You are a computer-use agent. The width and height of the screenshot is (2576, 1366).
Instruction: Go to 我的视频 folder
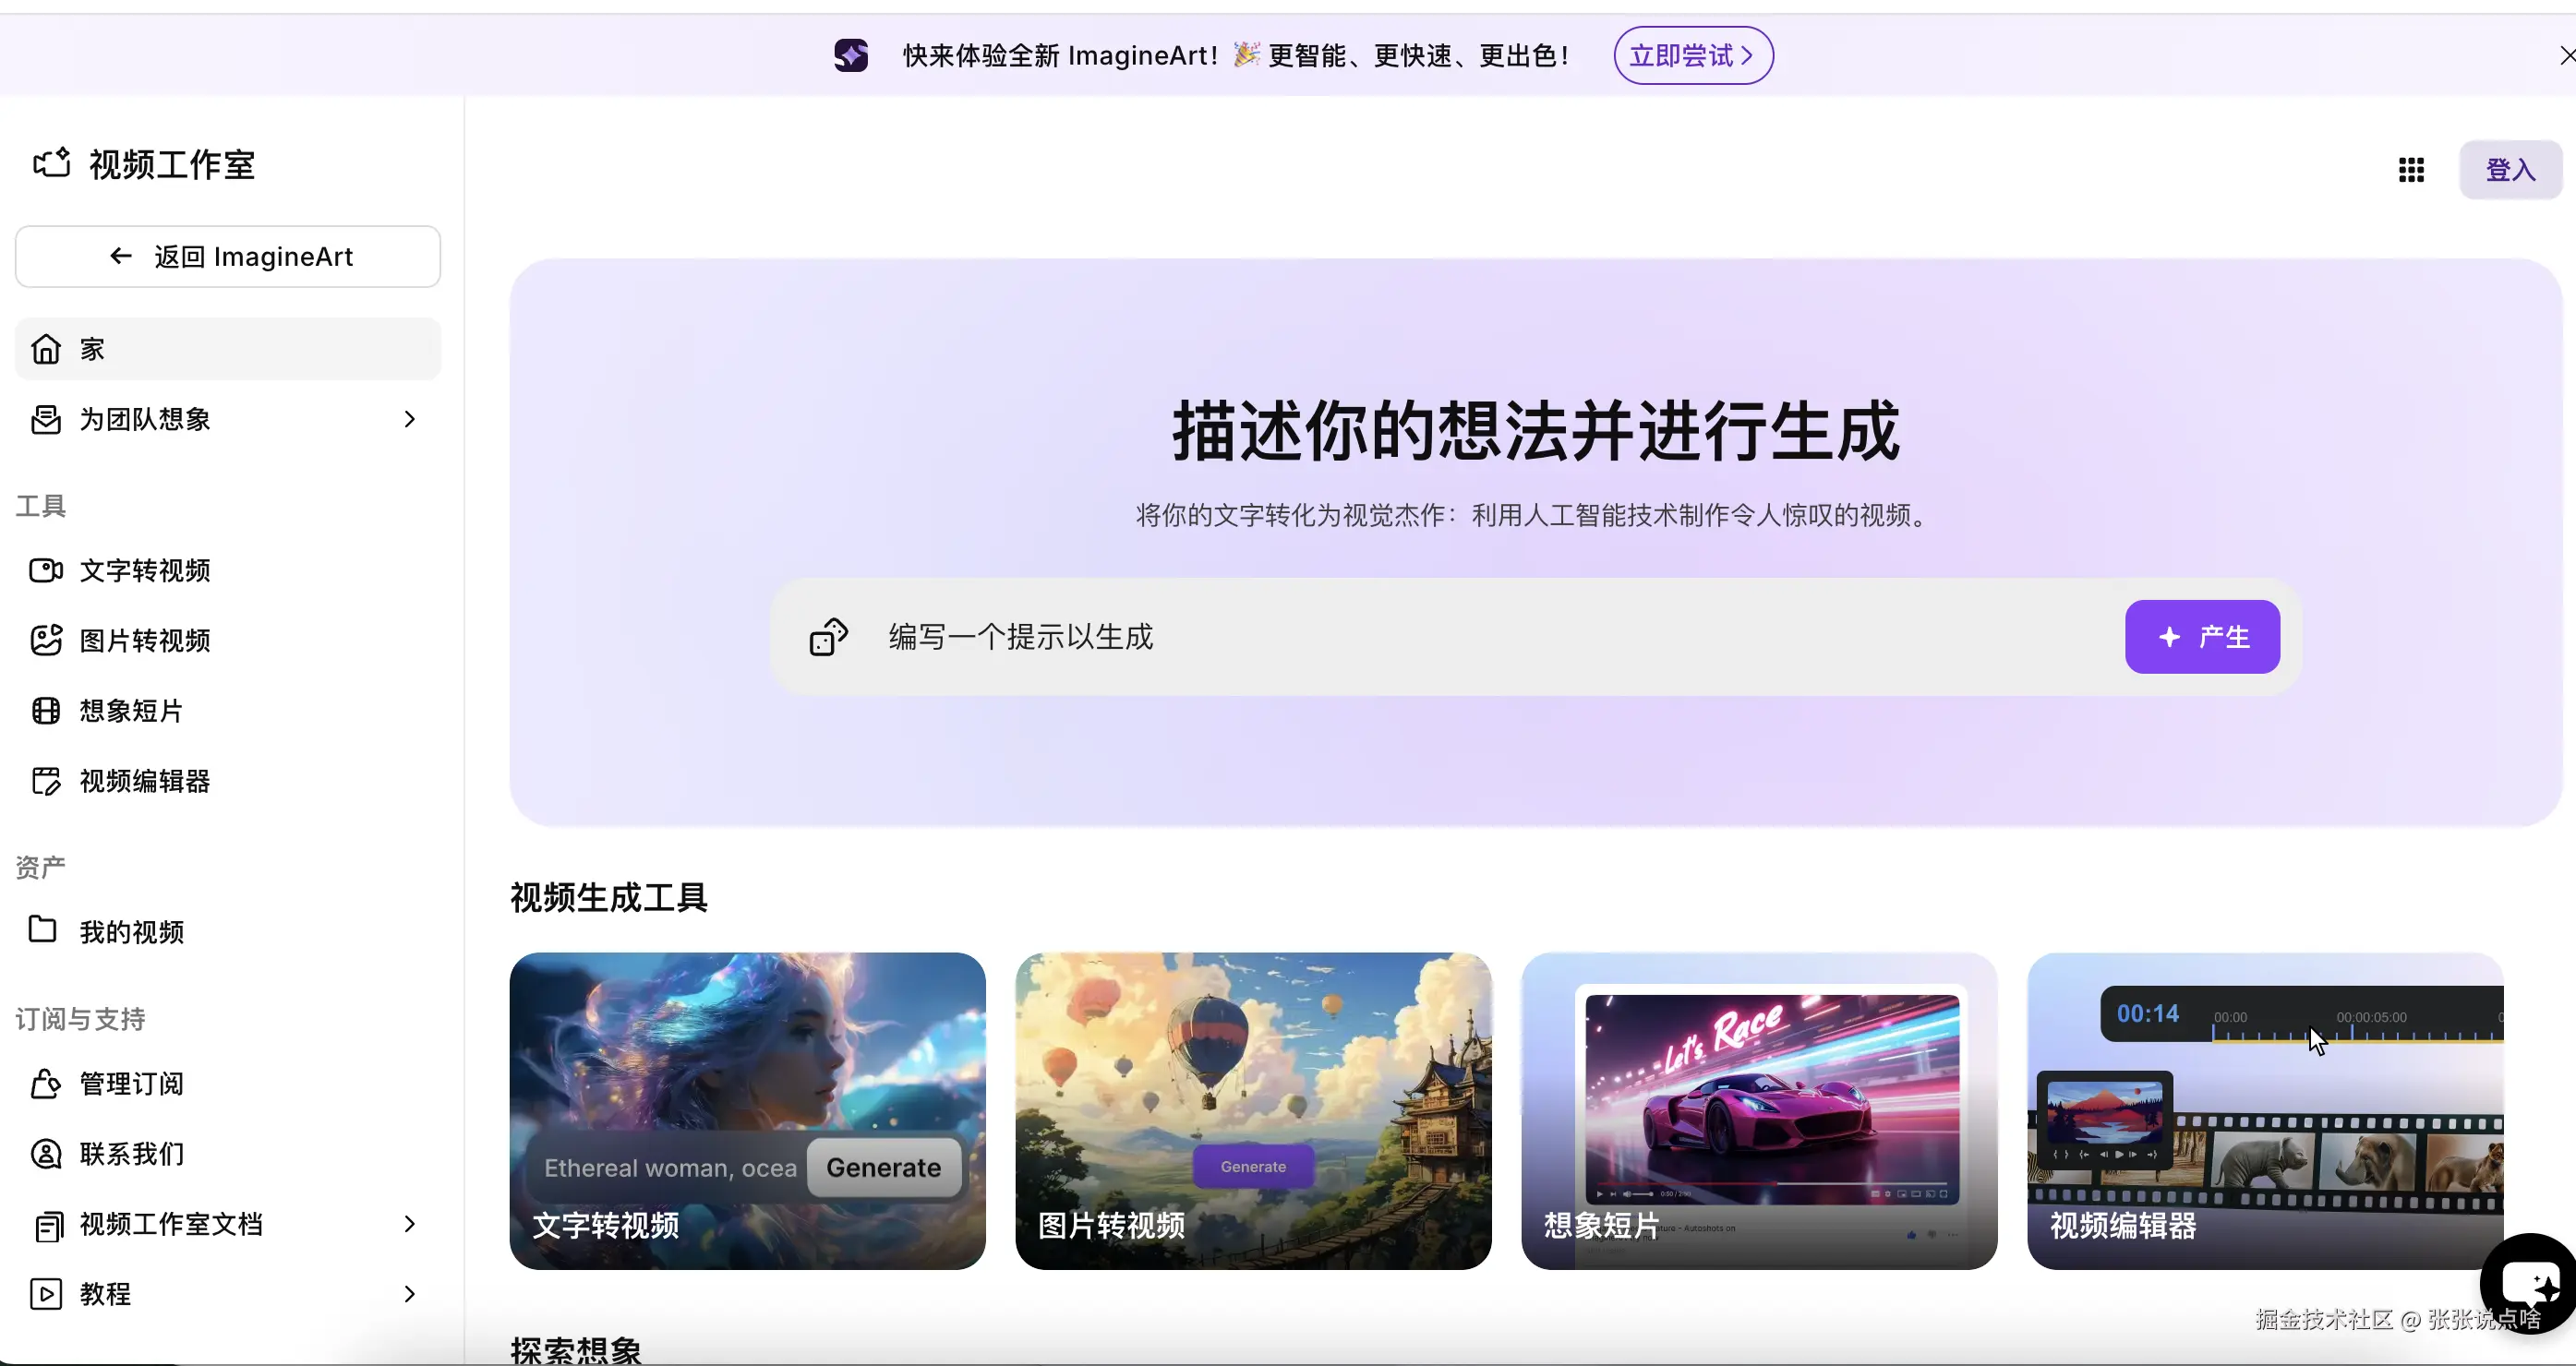pyautogui.click(x=131, y=932)
